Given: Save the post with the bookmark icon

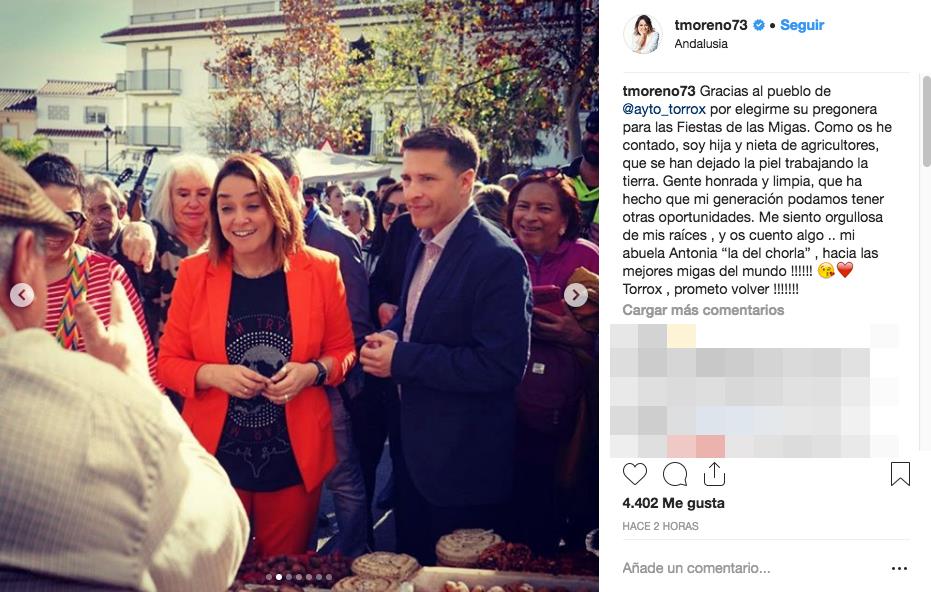Looking at the screenshot, I should point(900,474).
